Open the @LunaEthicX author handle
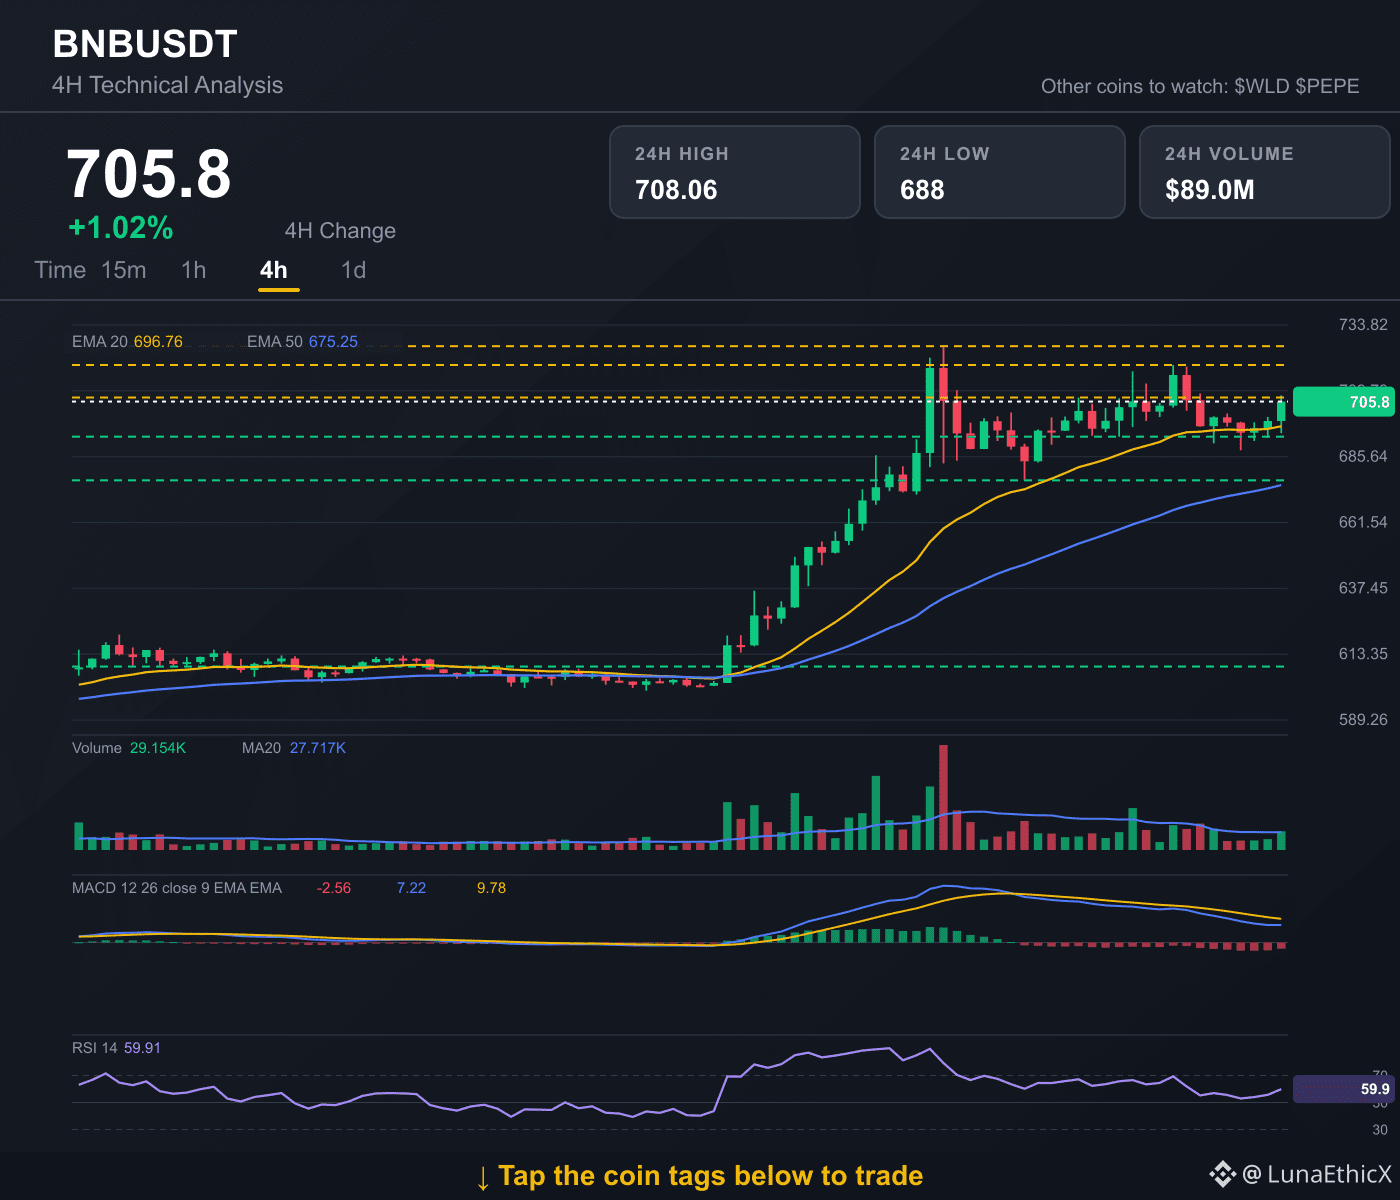 point(1316,1174)
